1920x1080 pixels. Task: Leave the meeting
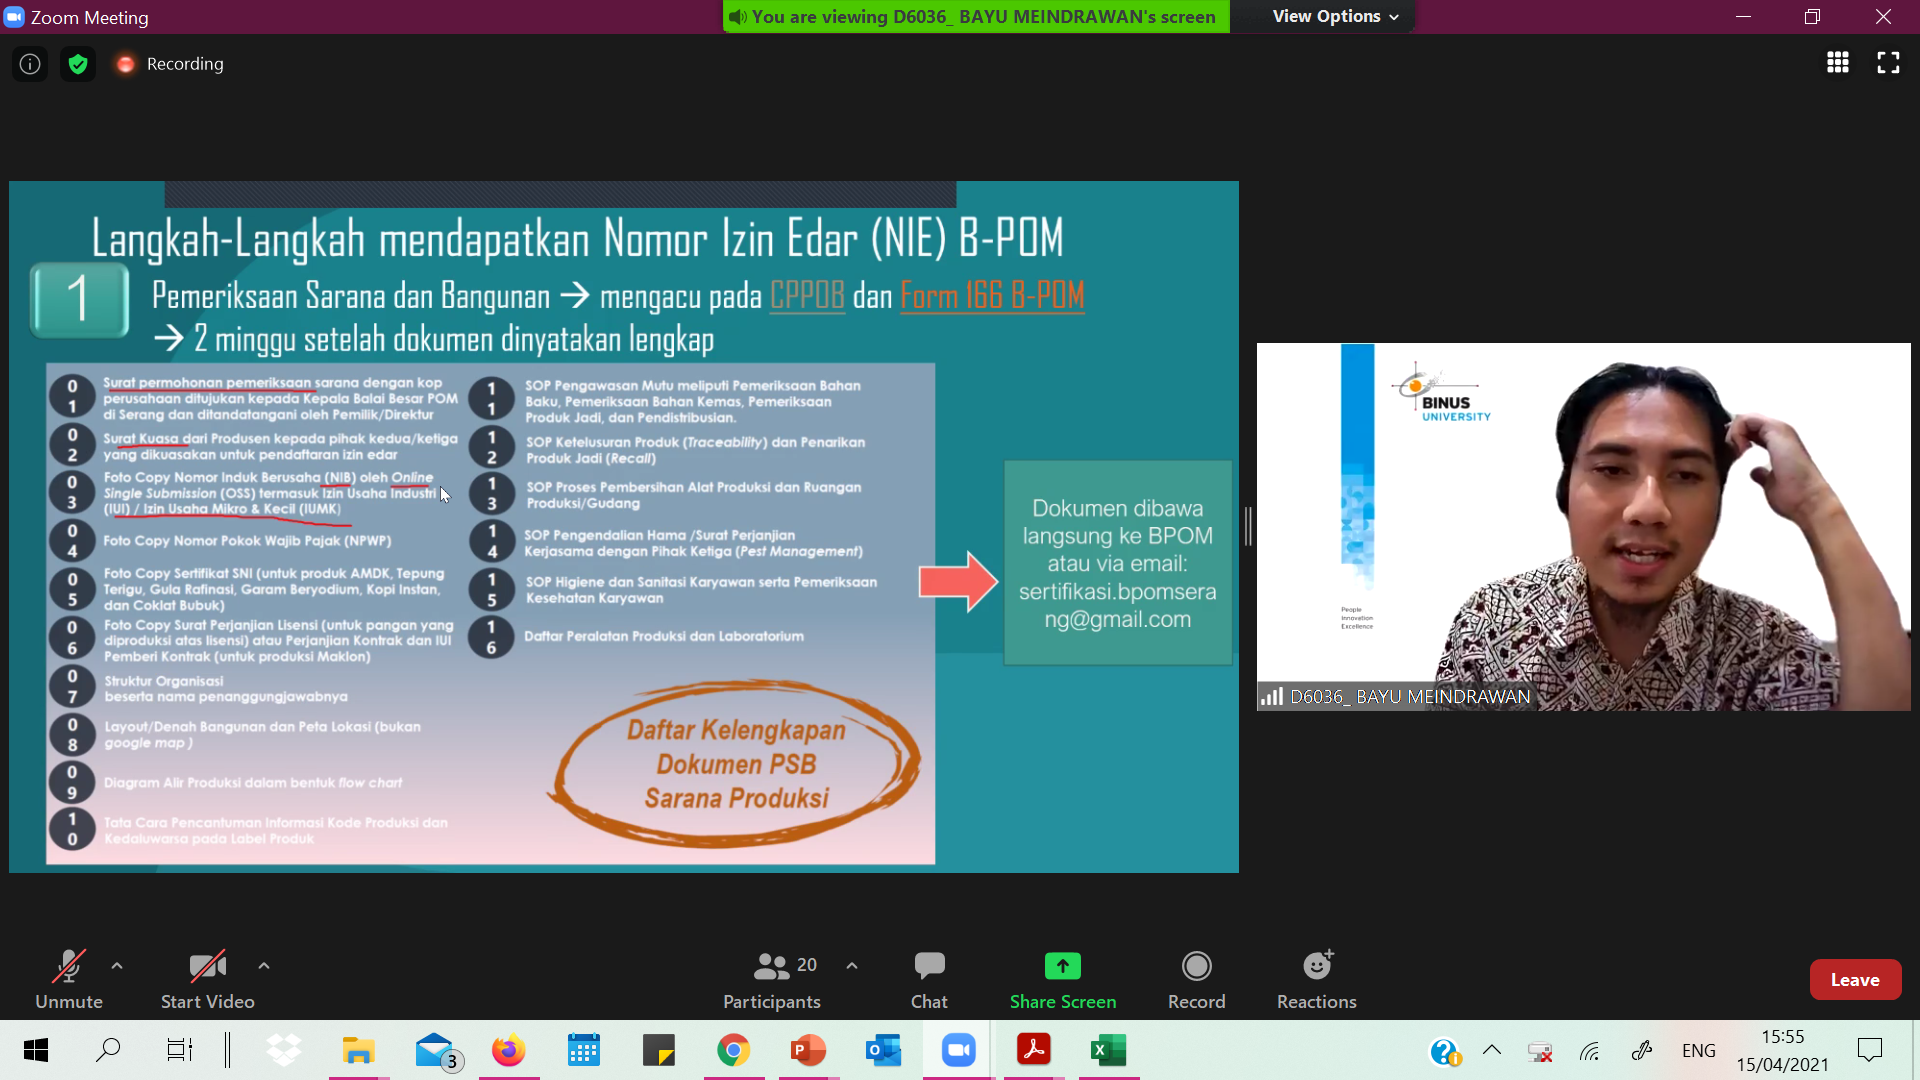pyautogui.click(x=1855, y=980)
